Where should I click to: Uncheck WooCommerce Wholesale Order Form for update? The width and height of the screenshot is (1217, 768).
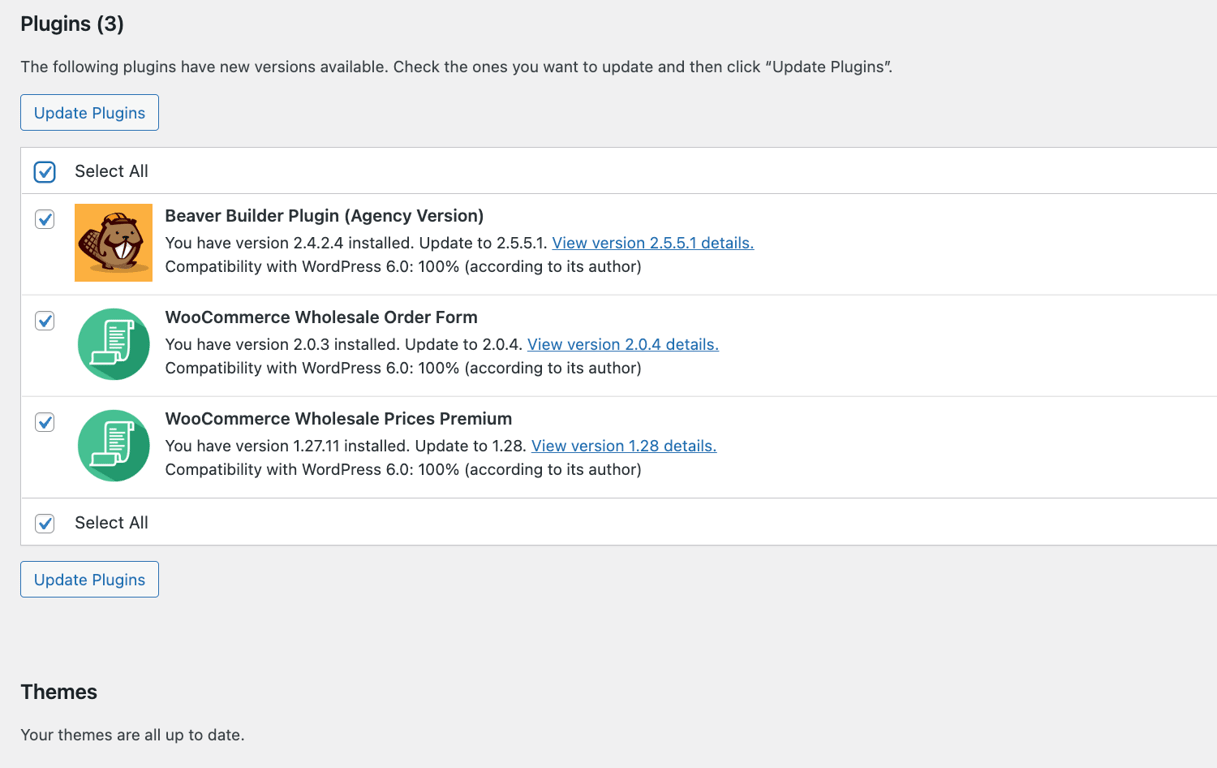[44, 320]
